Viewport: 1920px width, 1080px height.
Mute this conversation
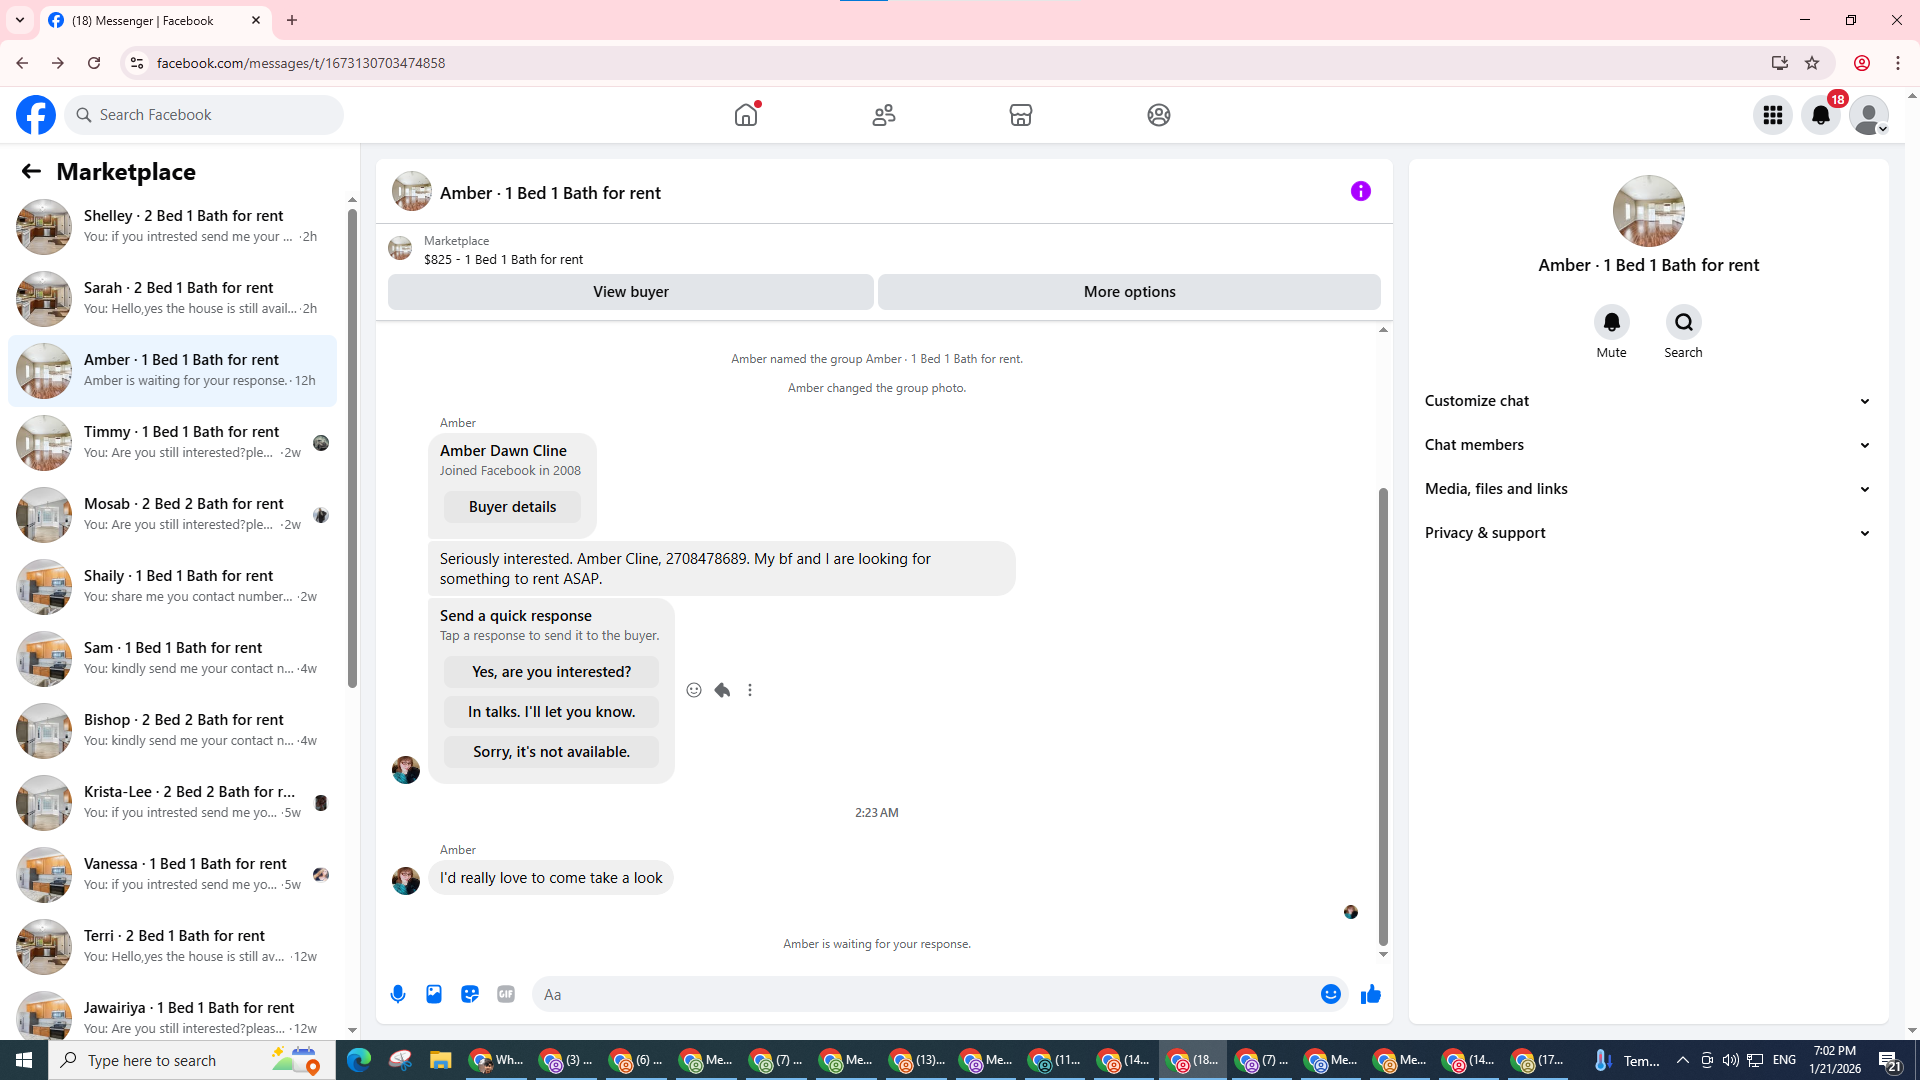tap(1611, 323)
